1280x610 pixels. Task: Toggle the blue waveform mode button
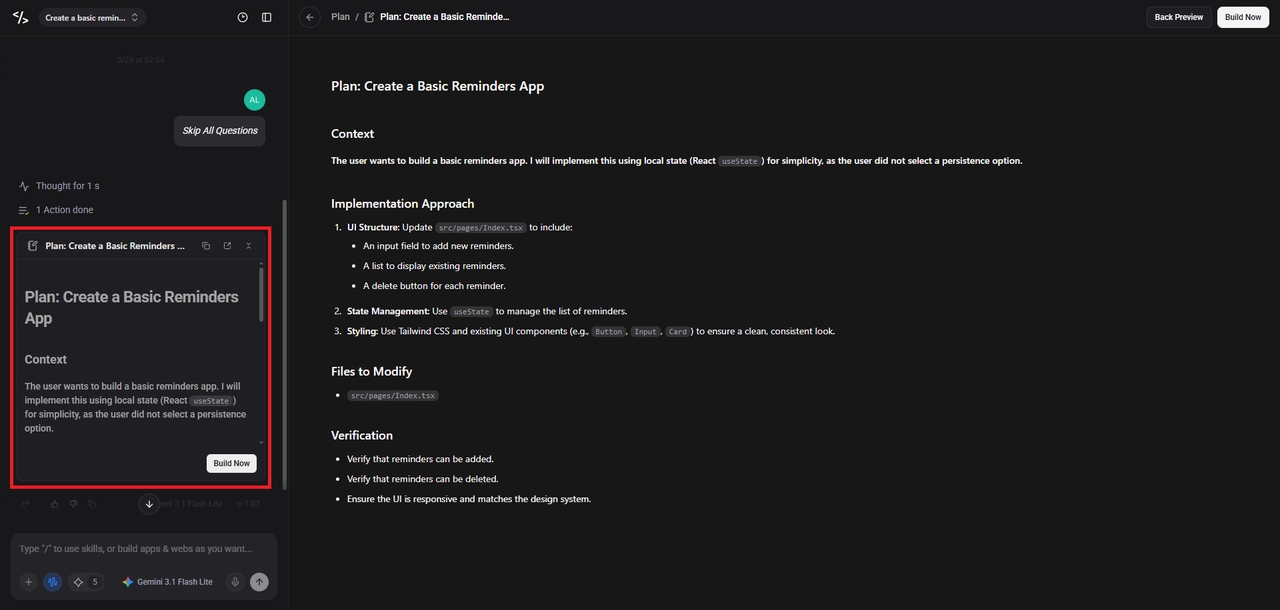point(52,582)
